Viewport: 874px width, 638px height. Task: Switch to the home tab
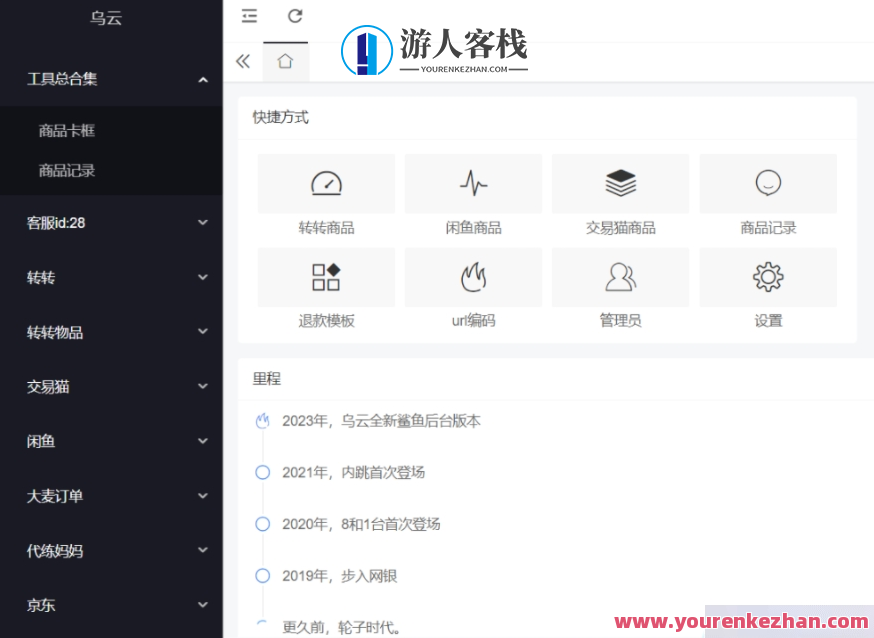coord(285,60)
